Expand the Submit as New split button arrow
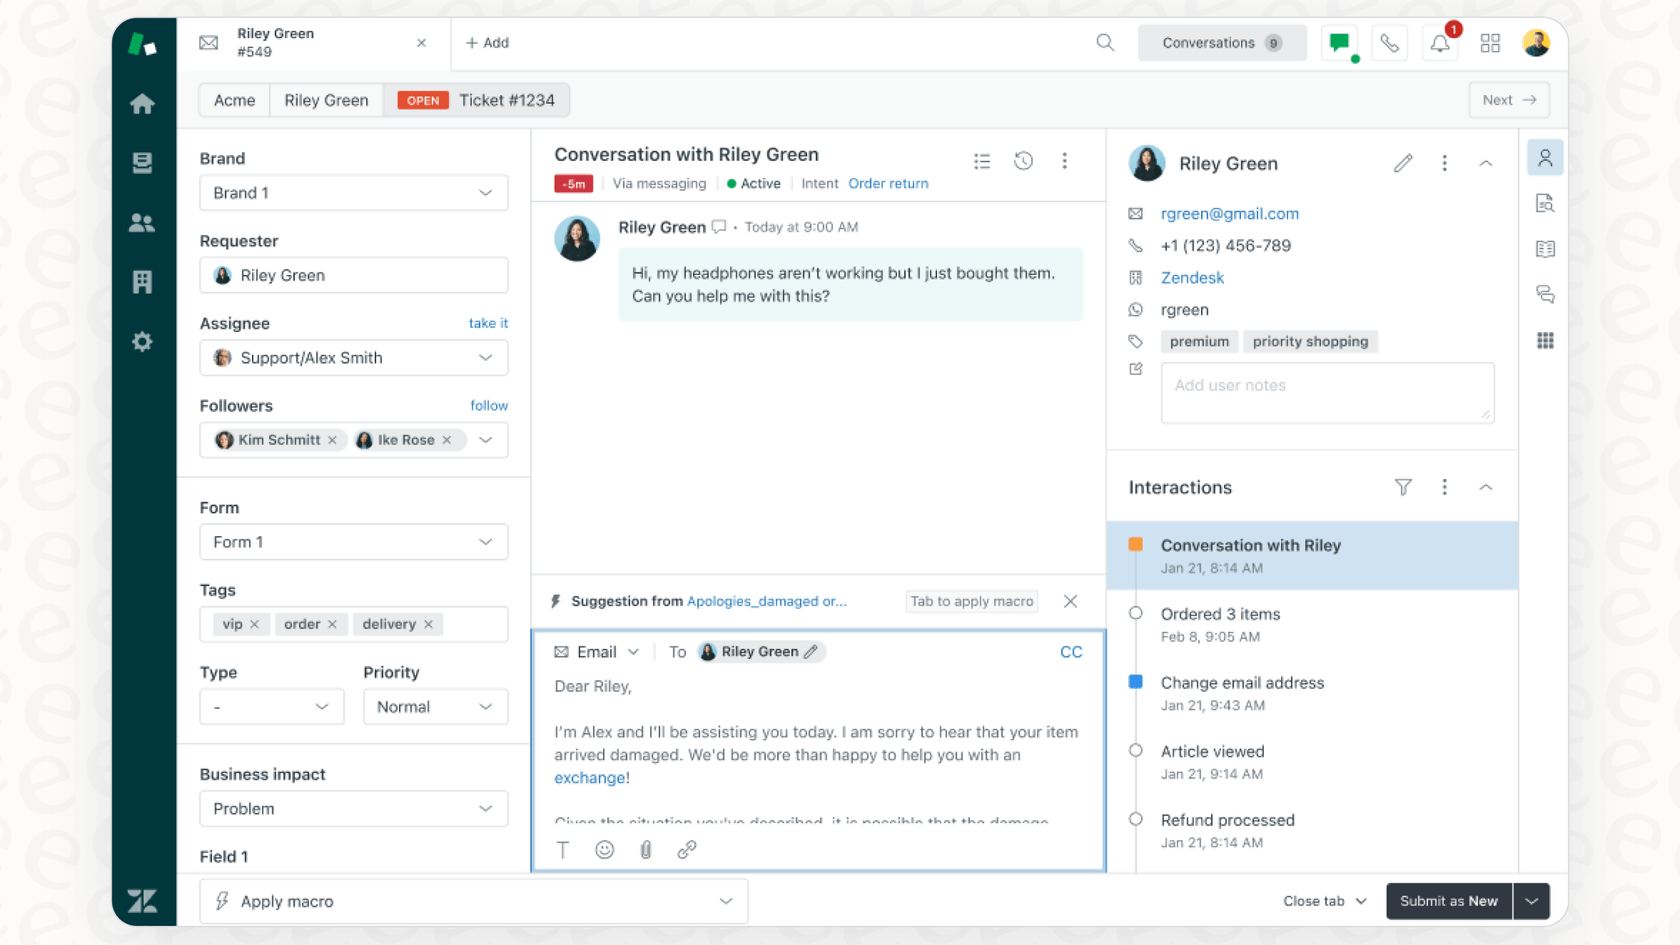Screen dimensions: 1680x945 1531,901
